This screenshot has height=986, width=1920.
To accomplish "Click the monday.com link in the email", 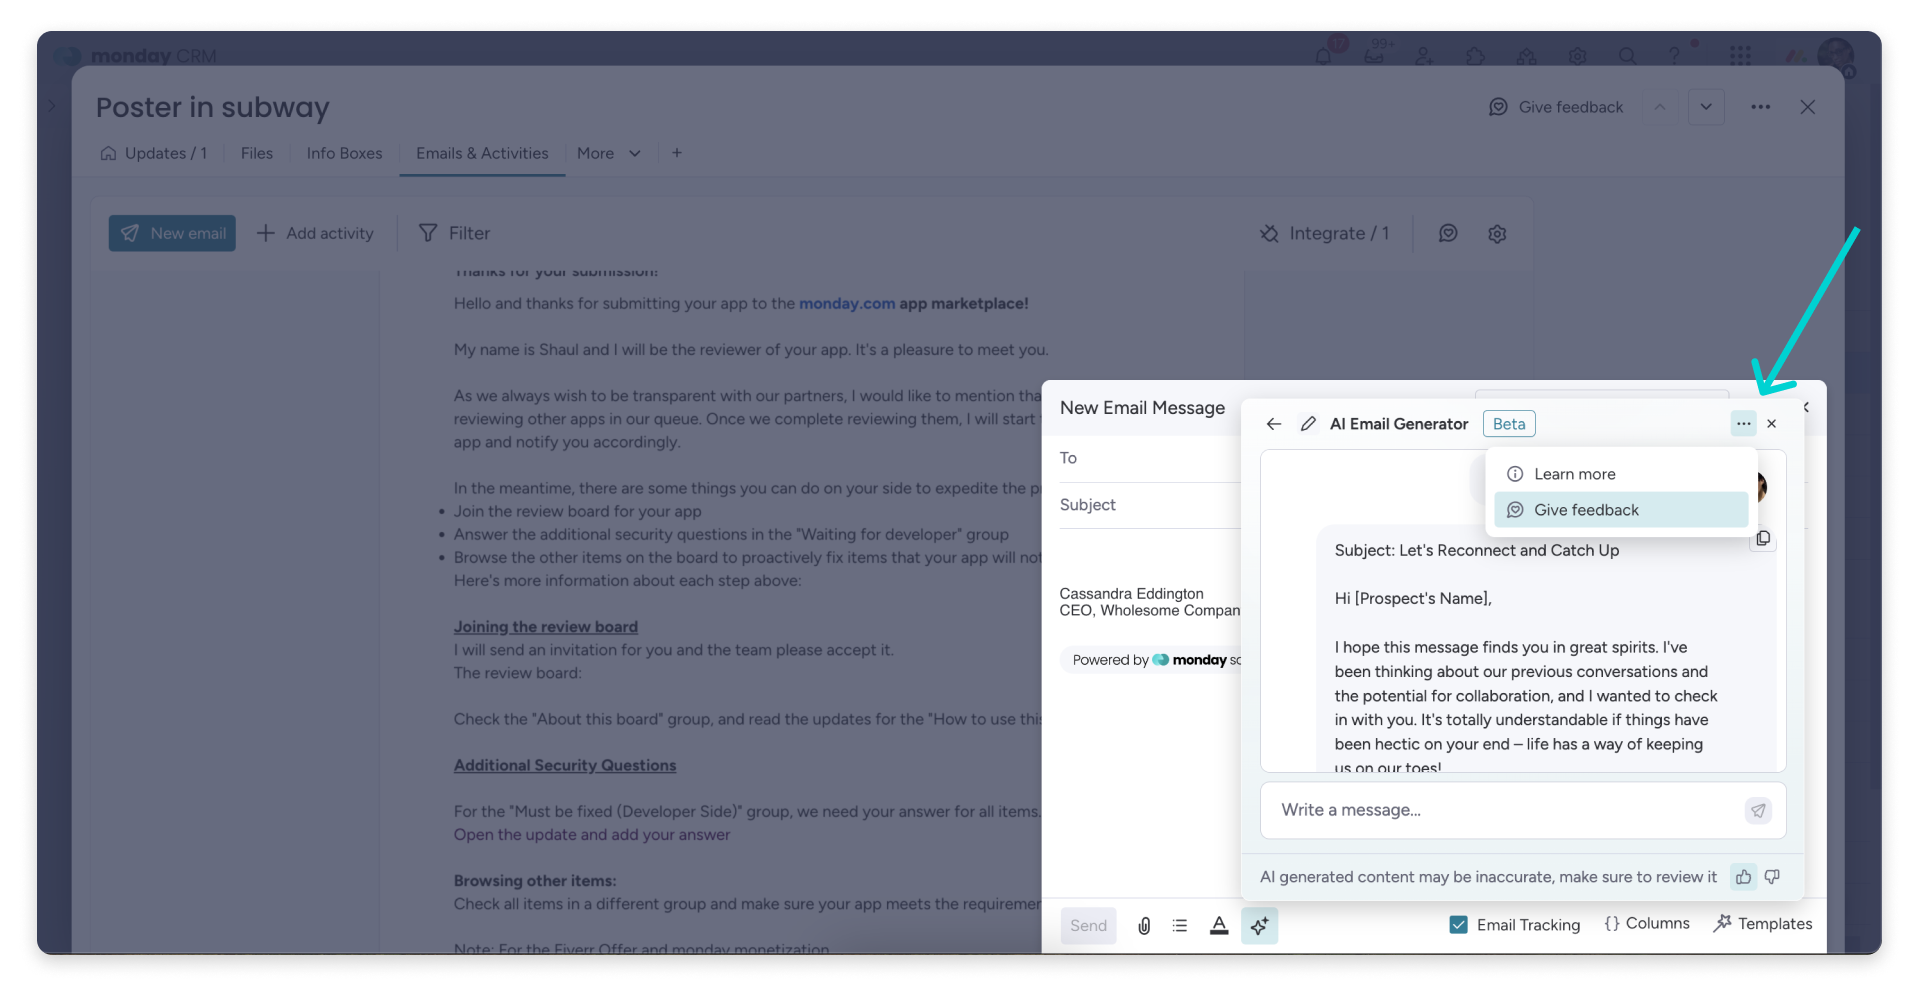I will click(847, 304).
